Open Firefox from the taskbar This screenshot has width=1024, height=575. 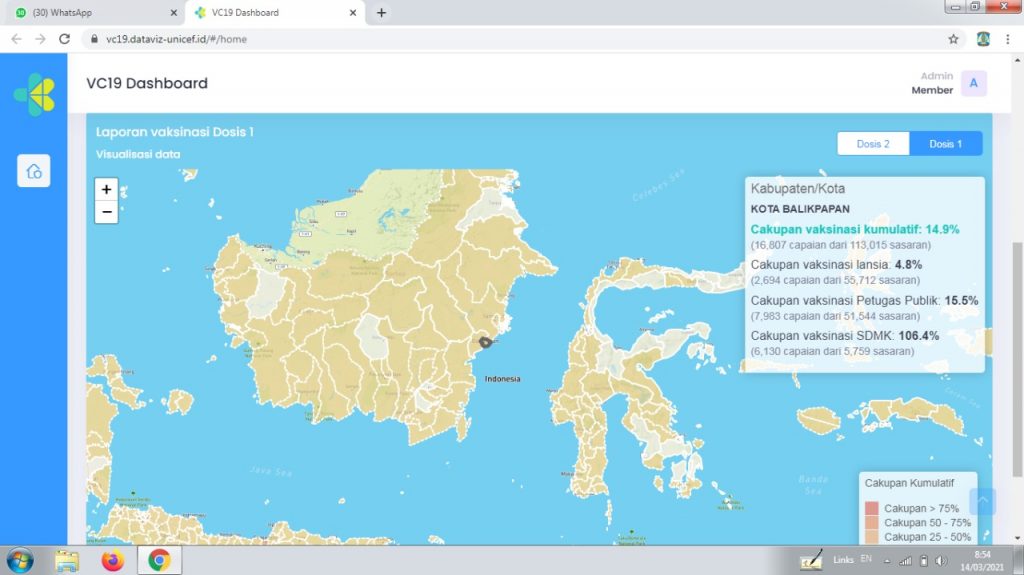click(112, 560)
